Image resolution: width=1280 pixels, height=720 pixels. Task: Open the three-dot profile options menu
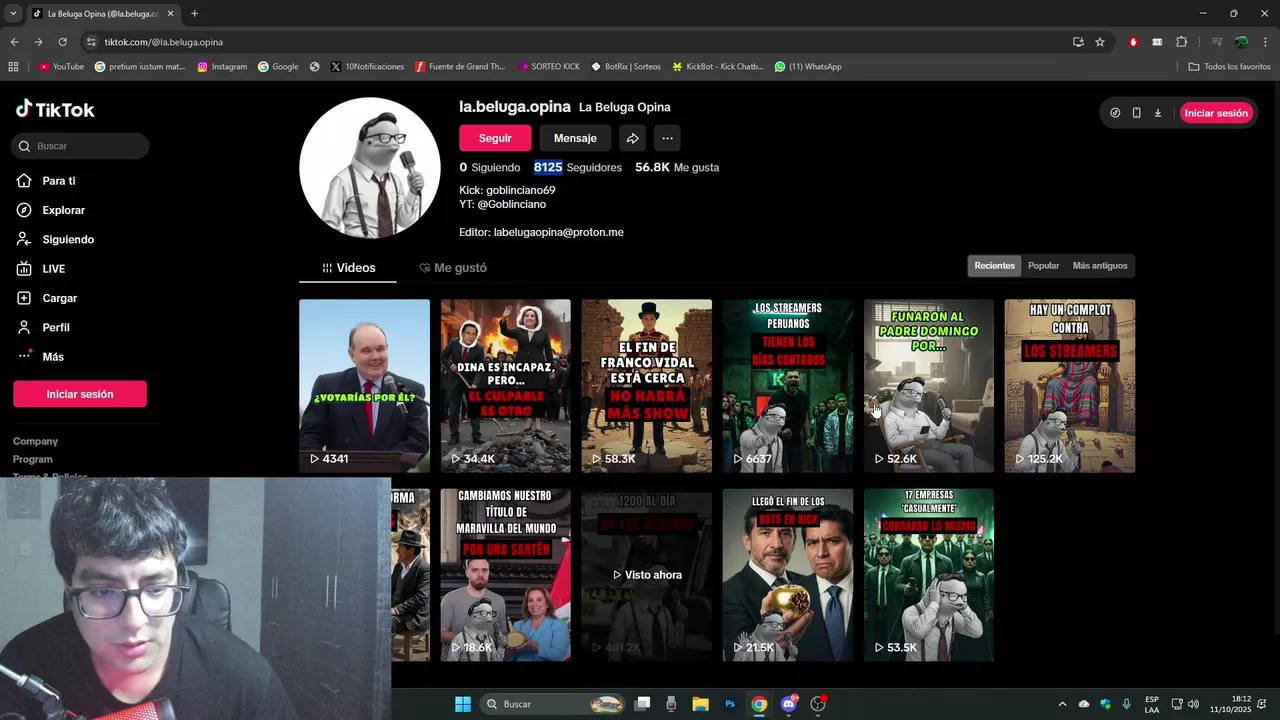[667, 138]
